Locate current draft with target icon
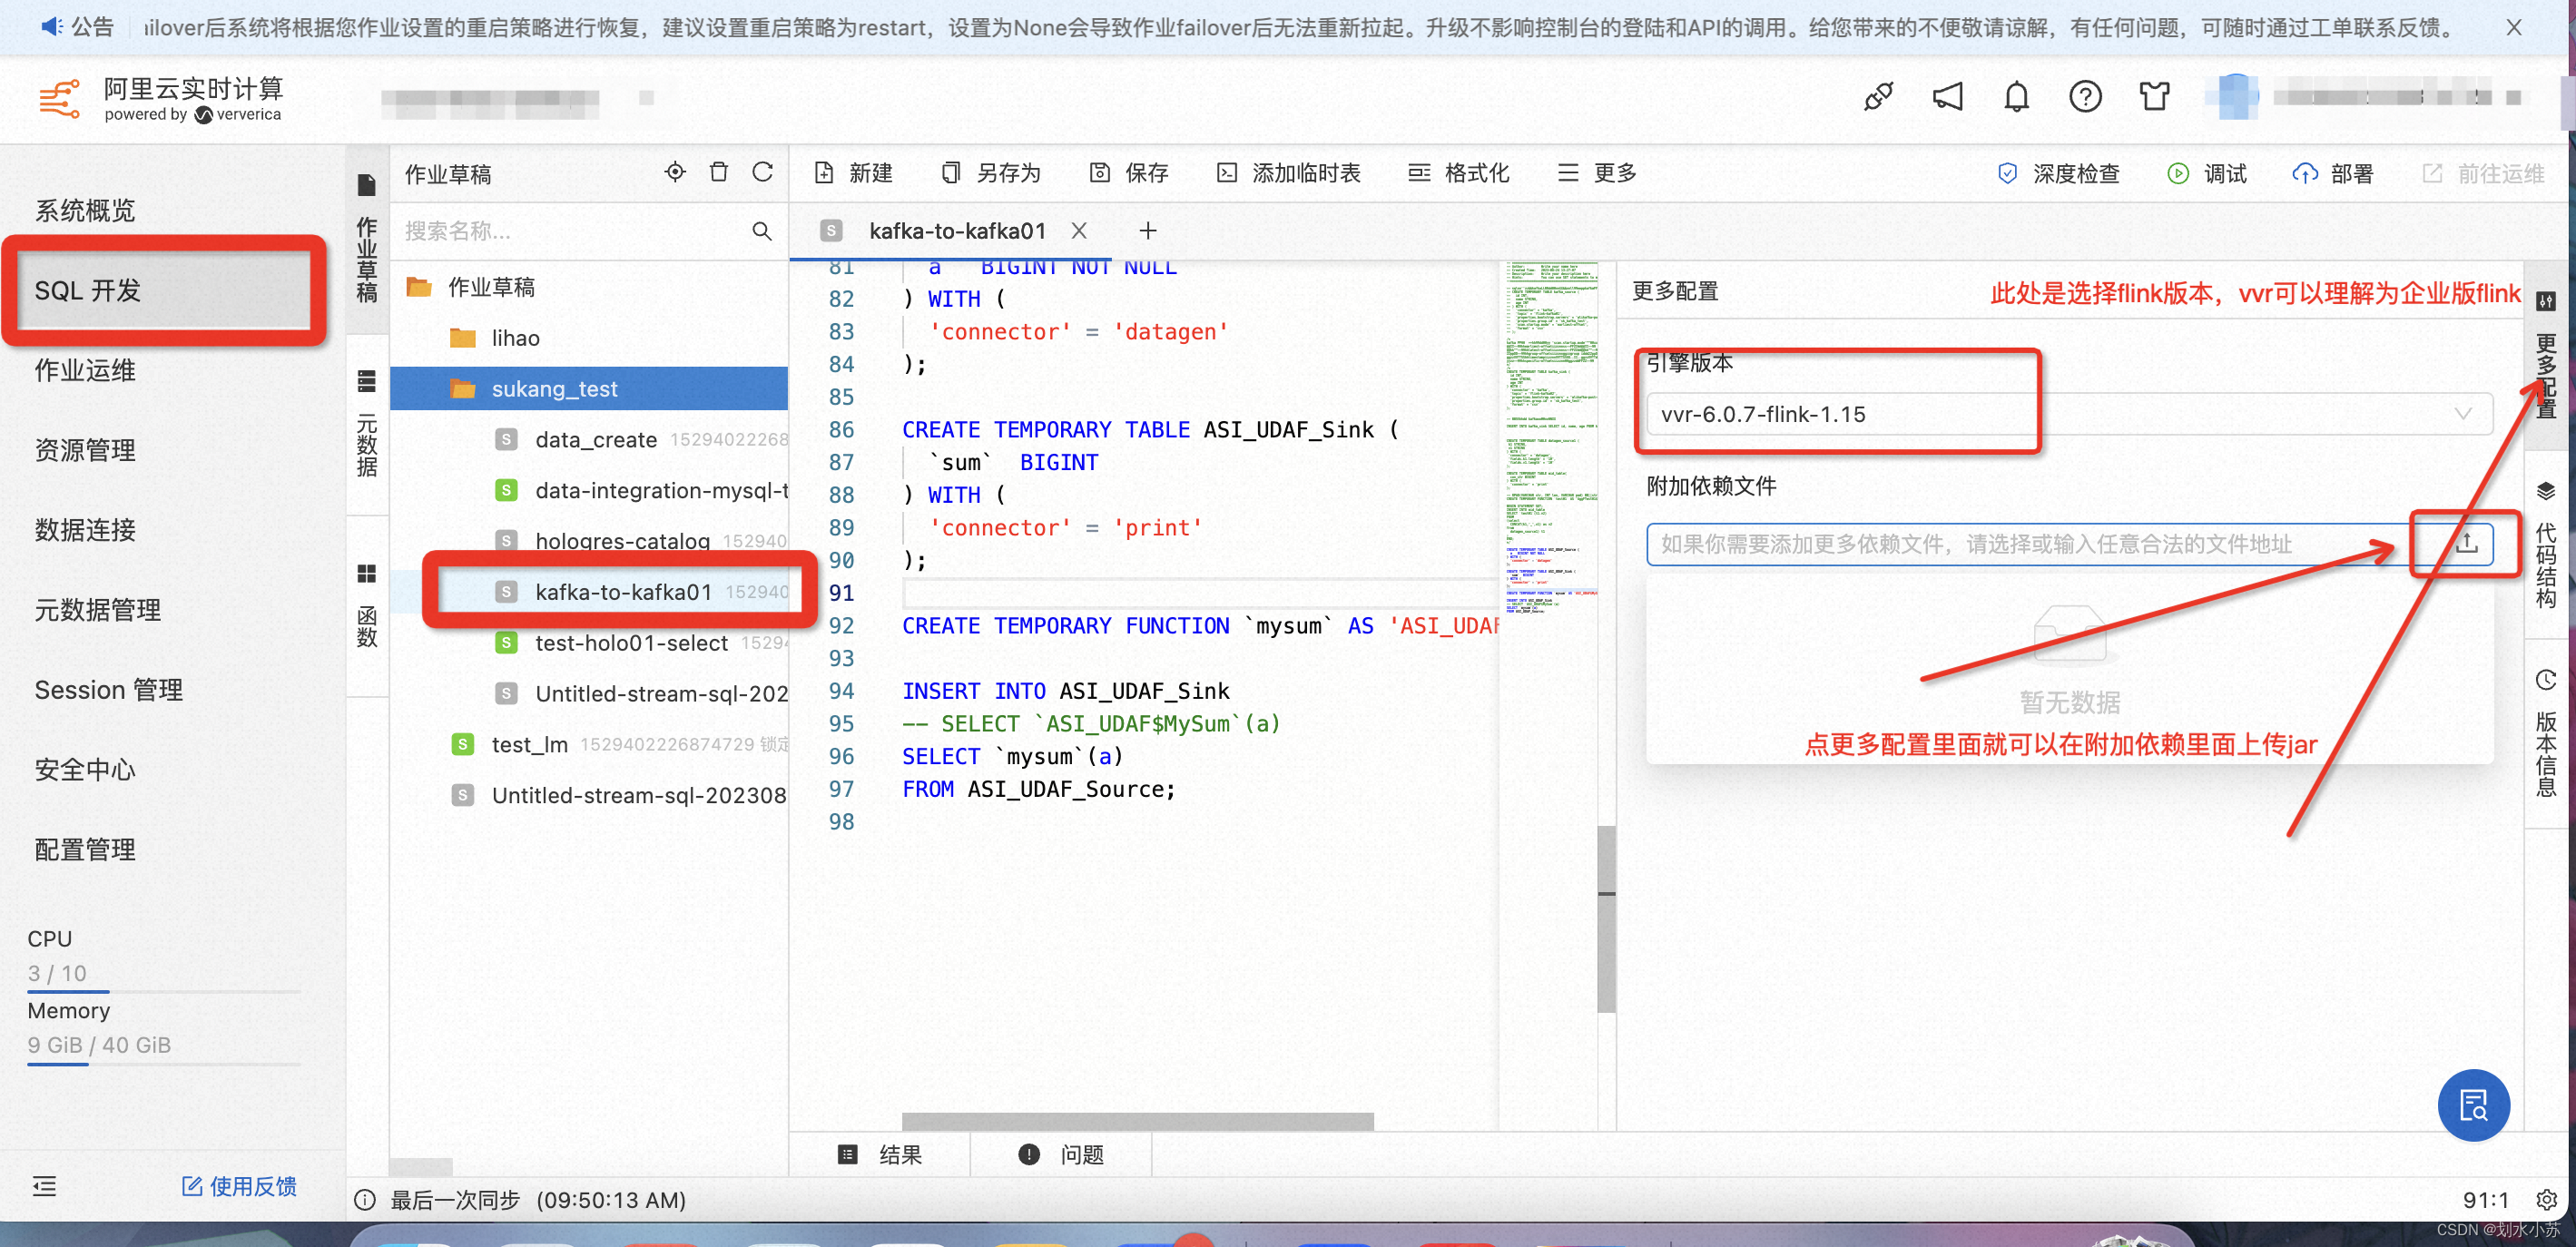Screen dimensions: 2576x1247 pos(675,172)
